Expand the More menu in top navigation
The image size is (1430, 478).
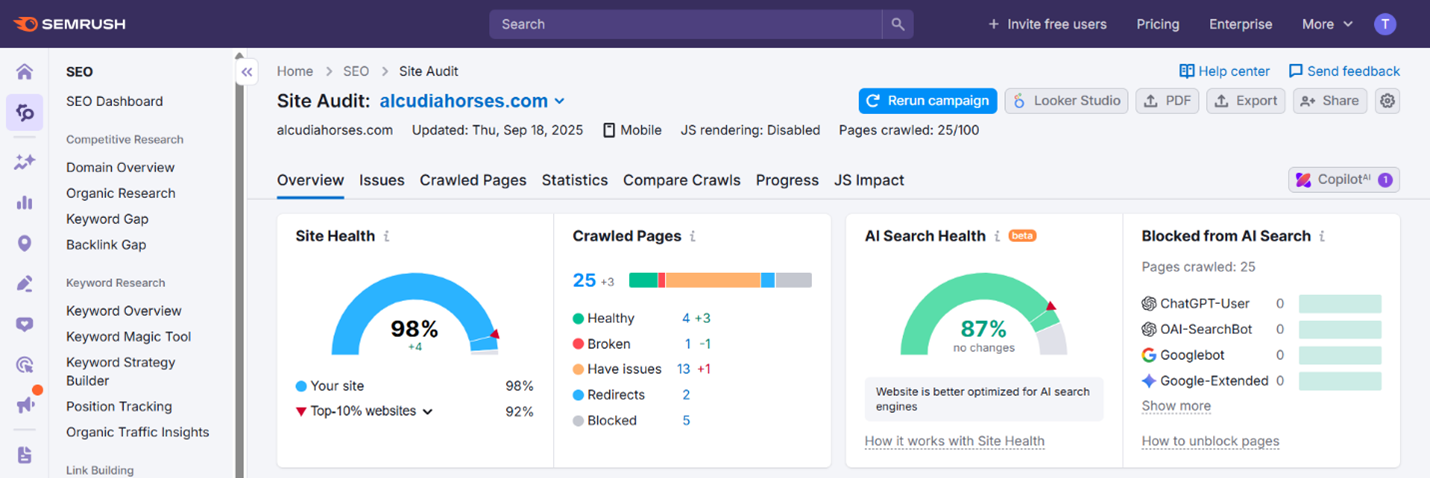[1326, 24]
